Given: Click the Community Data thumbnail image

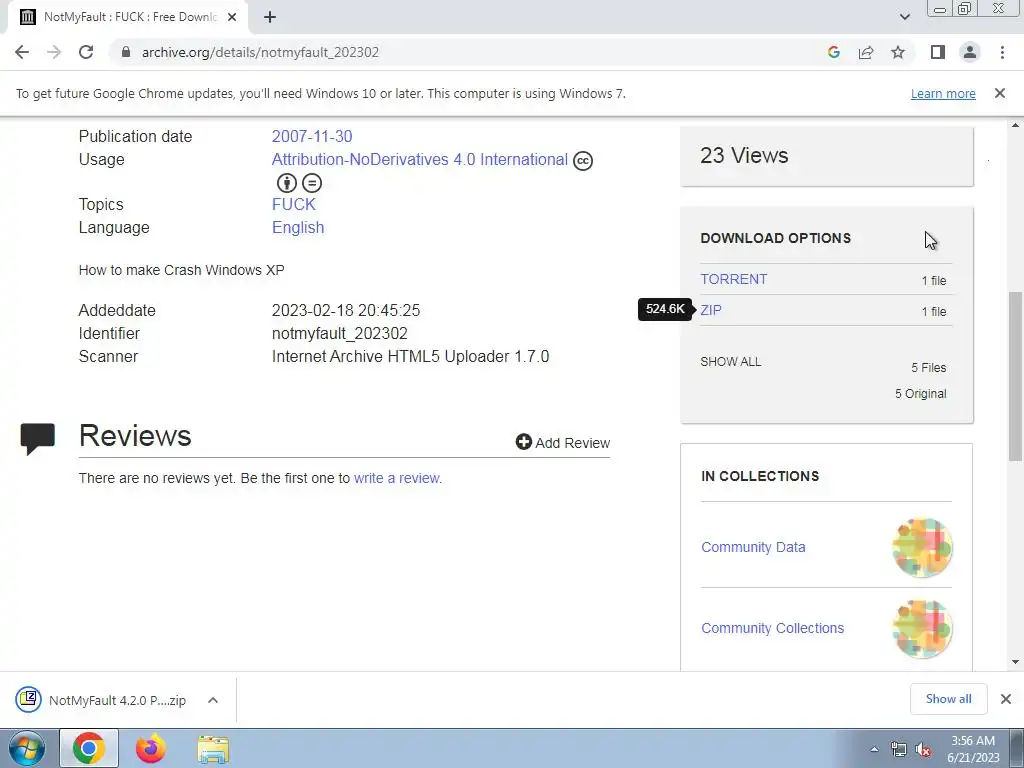Looking at the screenshot, I should tap(922, 547).
